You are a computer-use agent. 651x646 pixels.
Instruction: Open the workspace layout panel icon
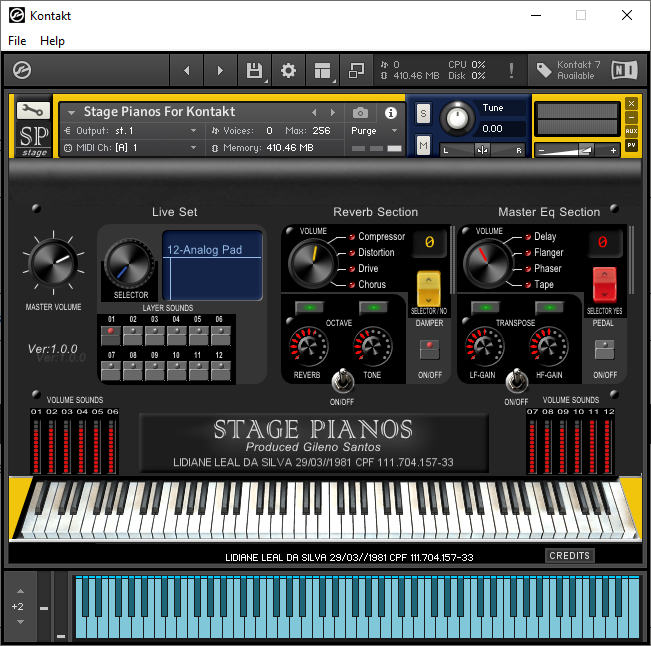[323, 71]
